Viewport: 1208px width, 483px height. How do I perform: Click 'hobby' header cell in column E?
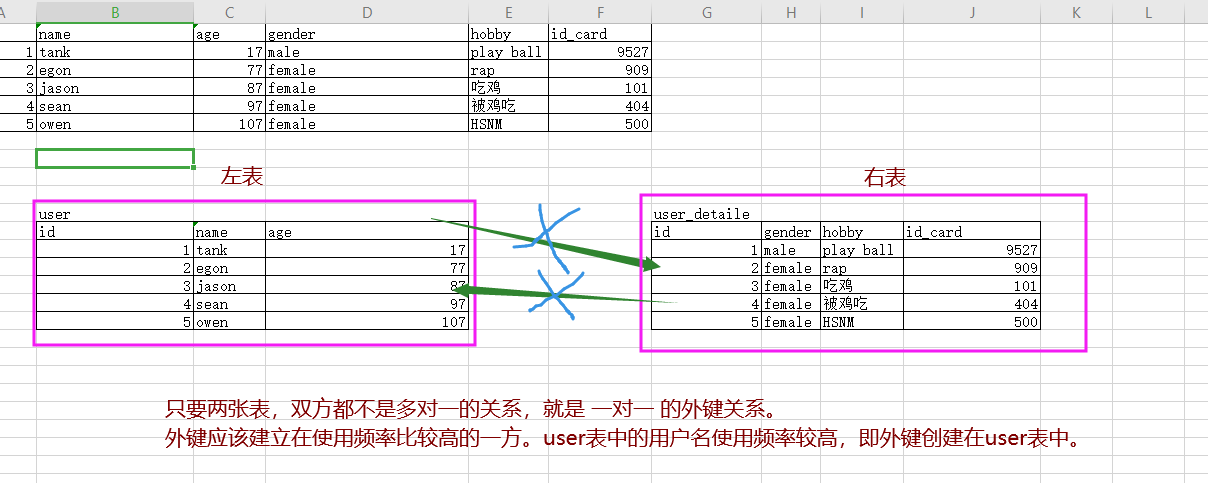point(508,34)
